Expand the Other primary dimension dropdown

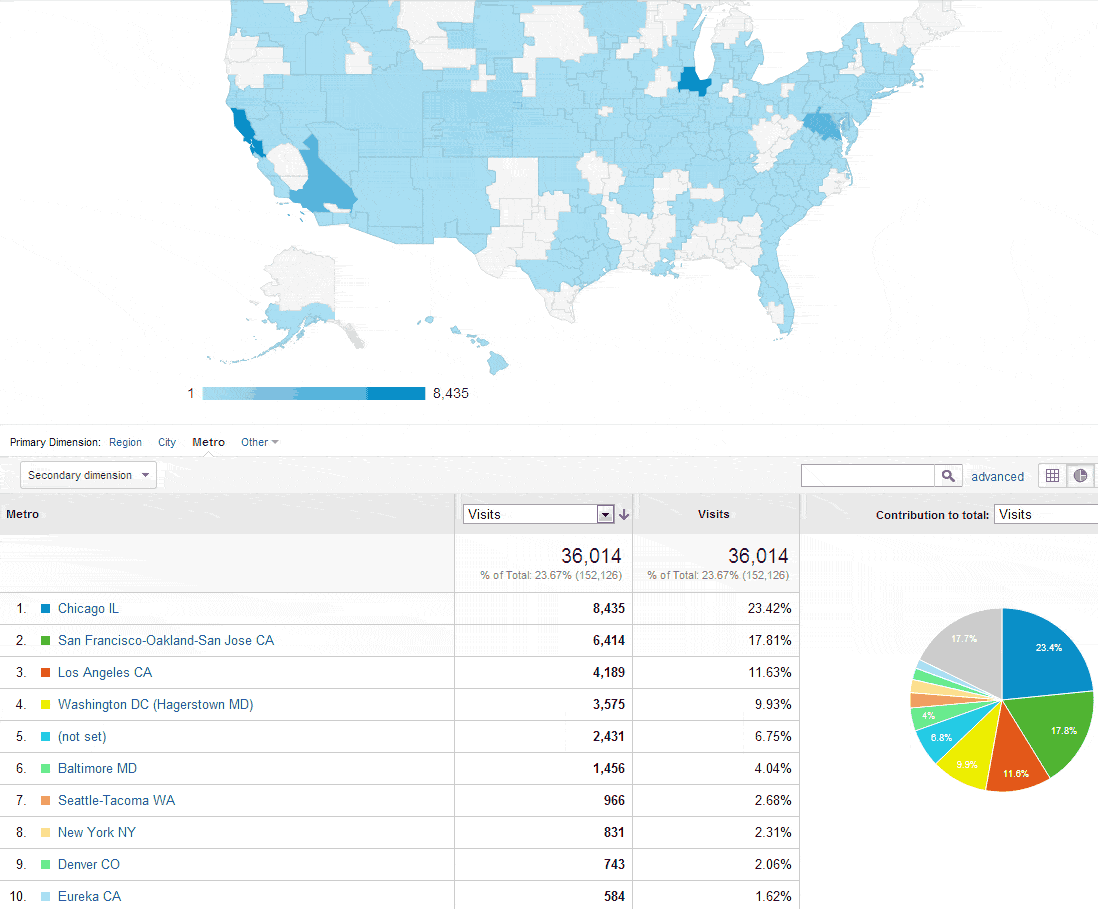[x=259, y=442]
